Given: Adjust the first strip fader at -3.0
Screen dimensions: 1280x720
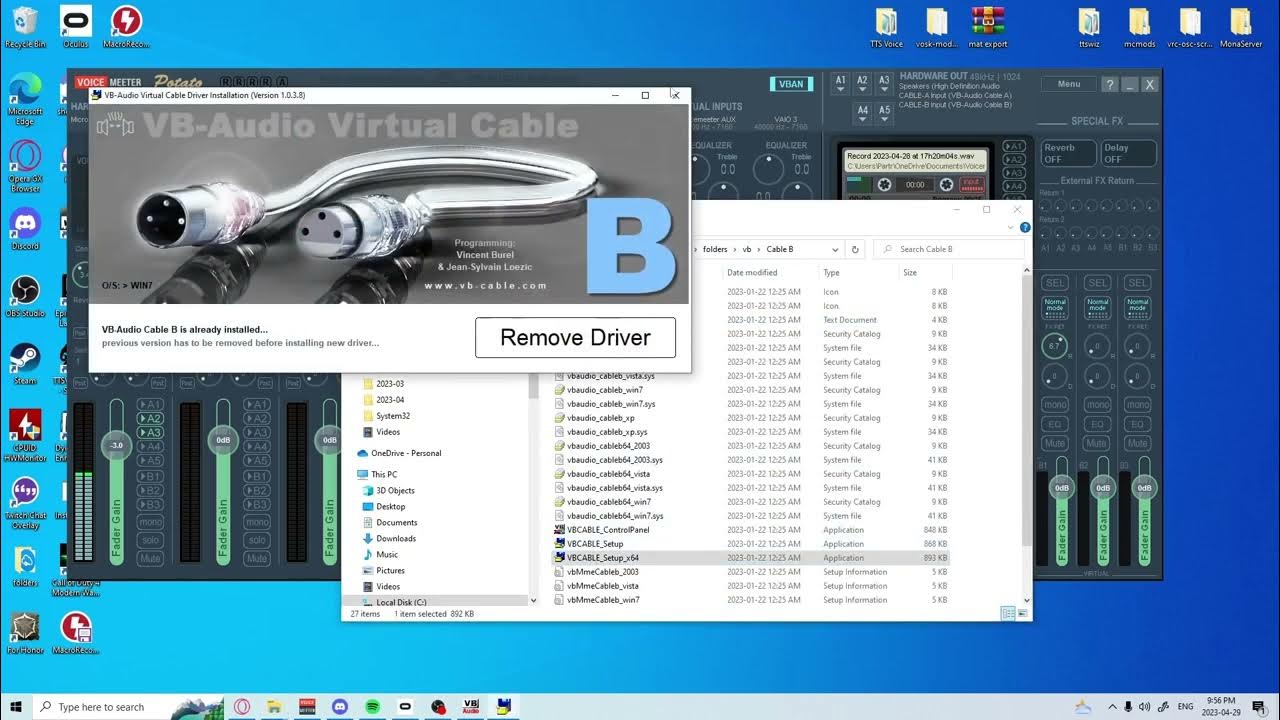Looking at the screenshot, I should 117,445.
